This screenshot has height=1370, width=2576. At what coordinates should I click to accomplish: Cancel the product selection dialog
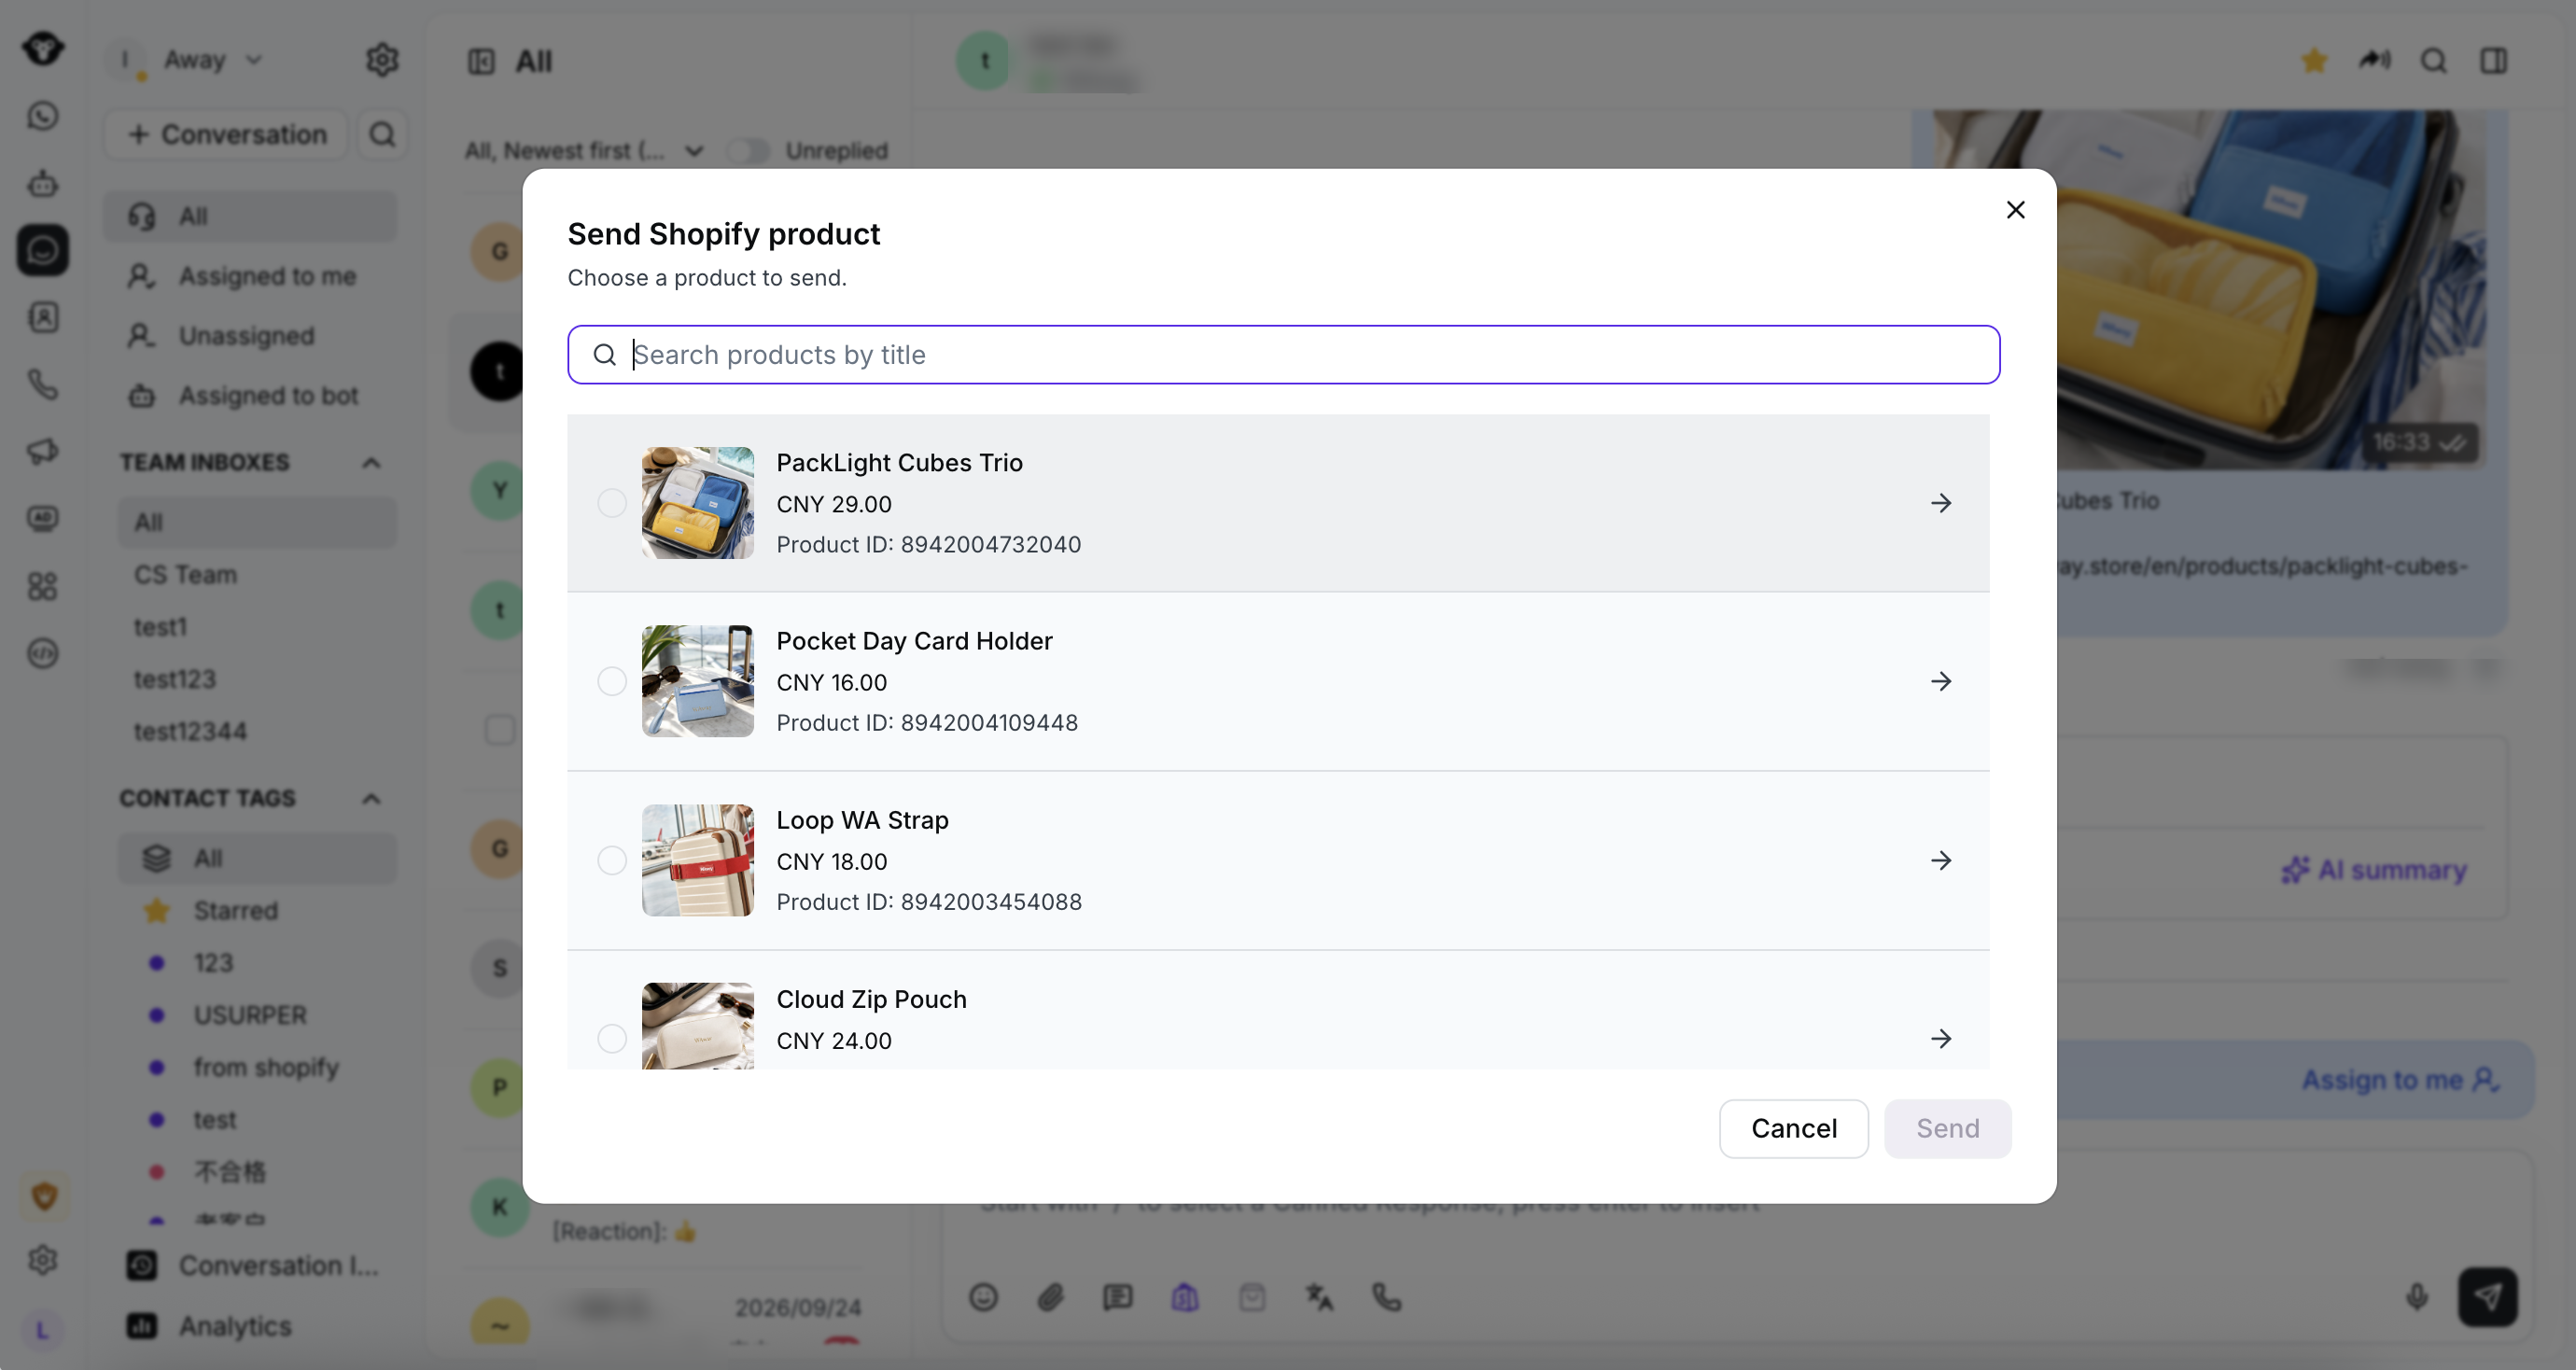(x=1794, y=1129)
